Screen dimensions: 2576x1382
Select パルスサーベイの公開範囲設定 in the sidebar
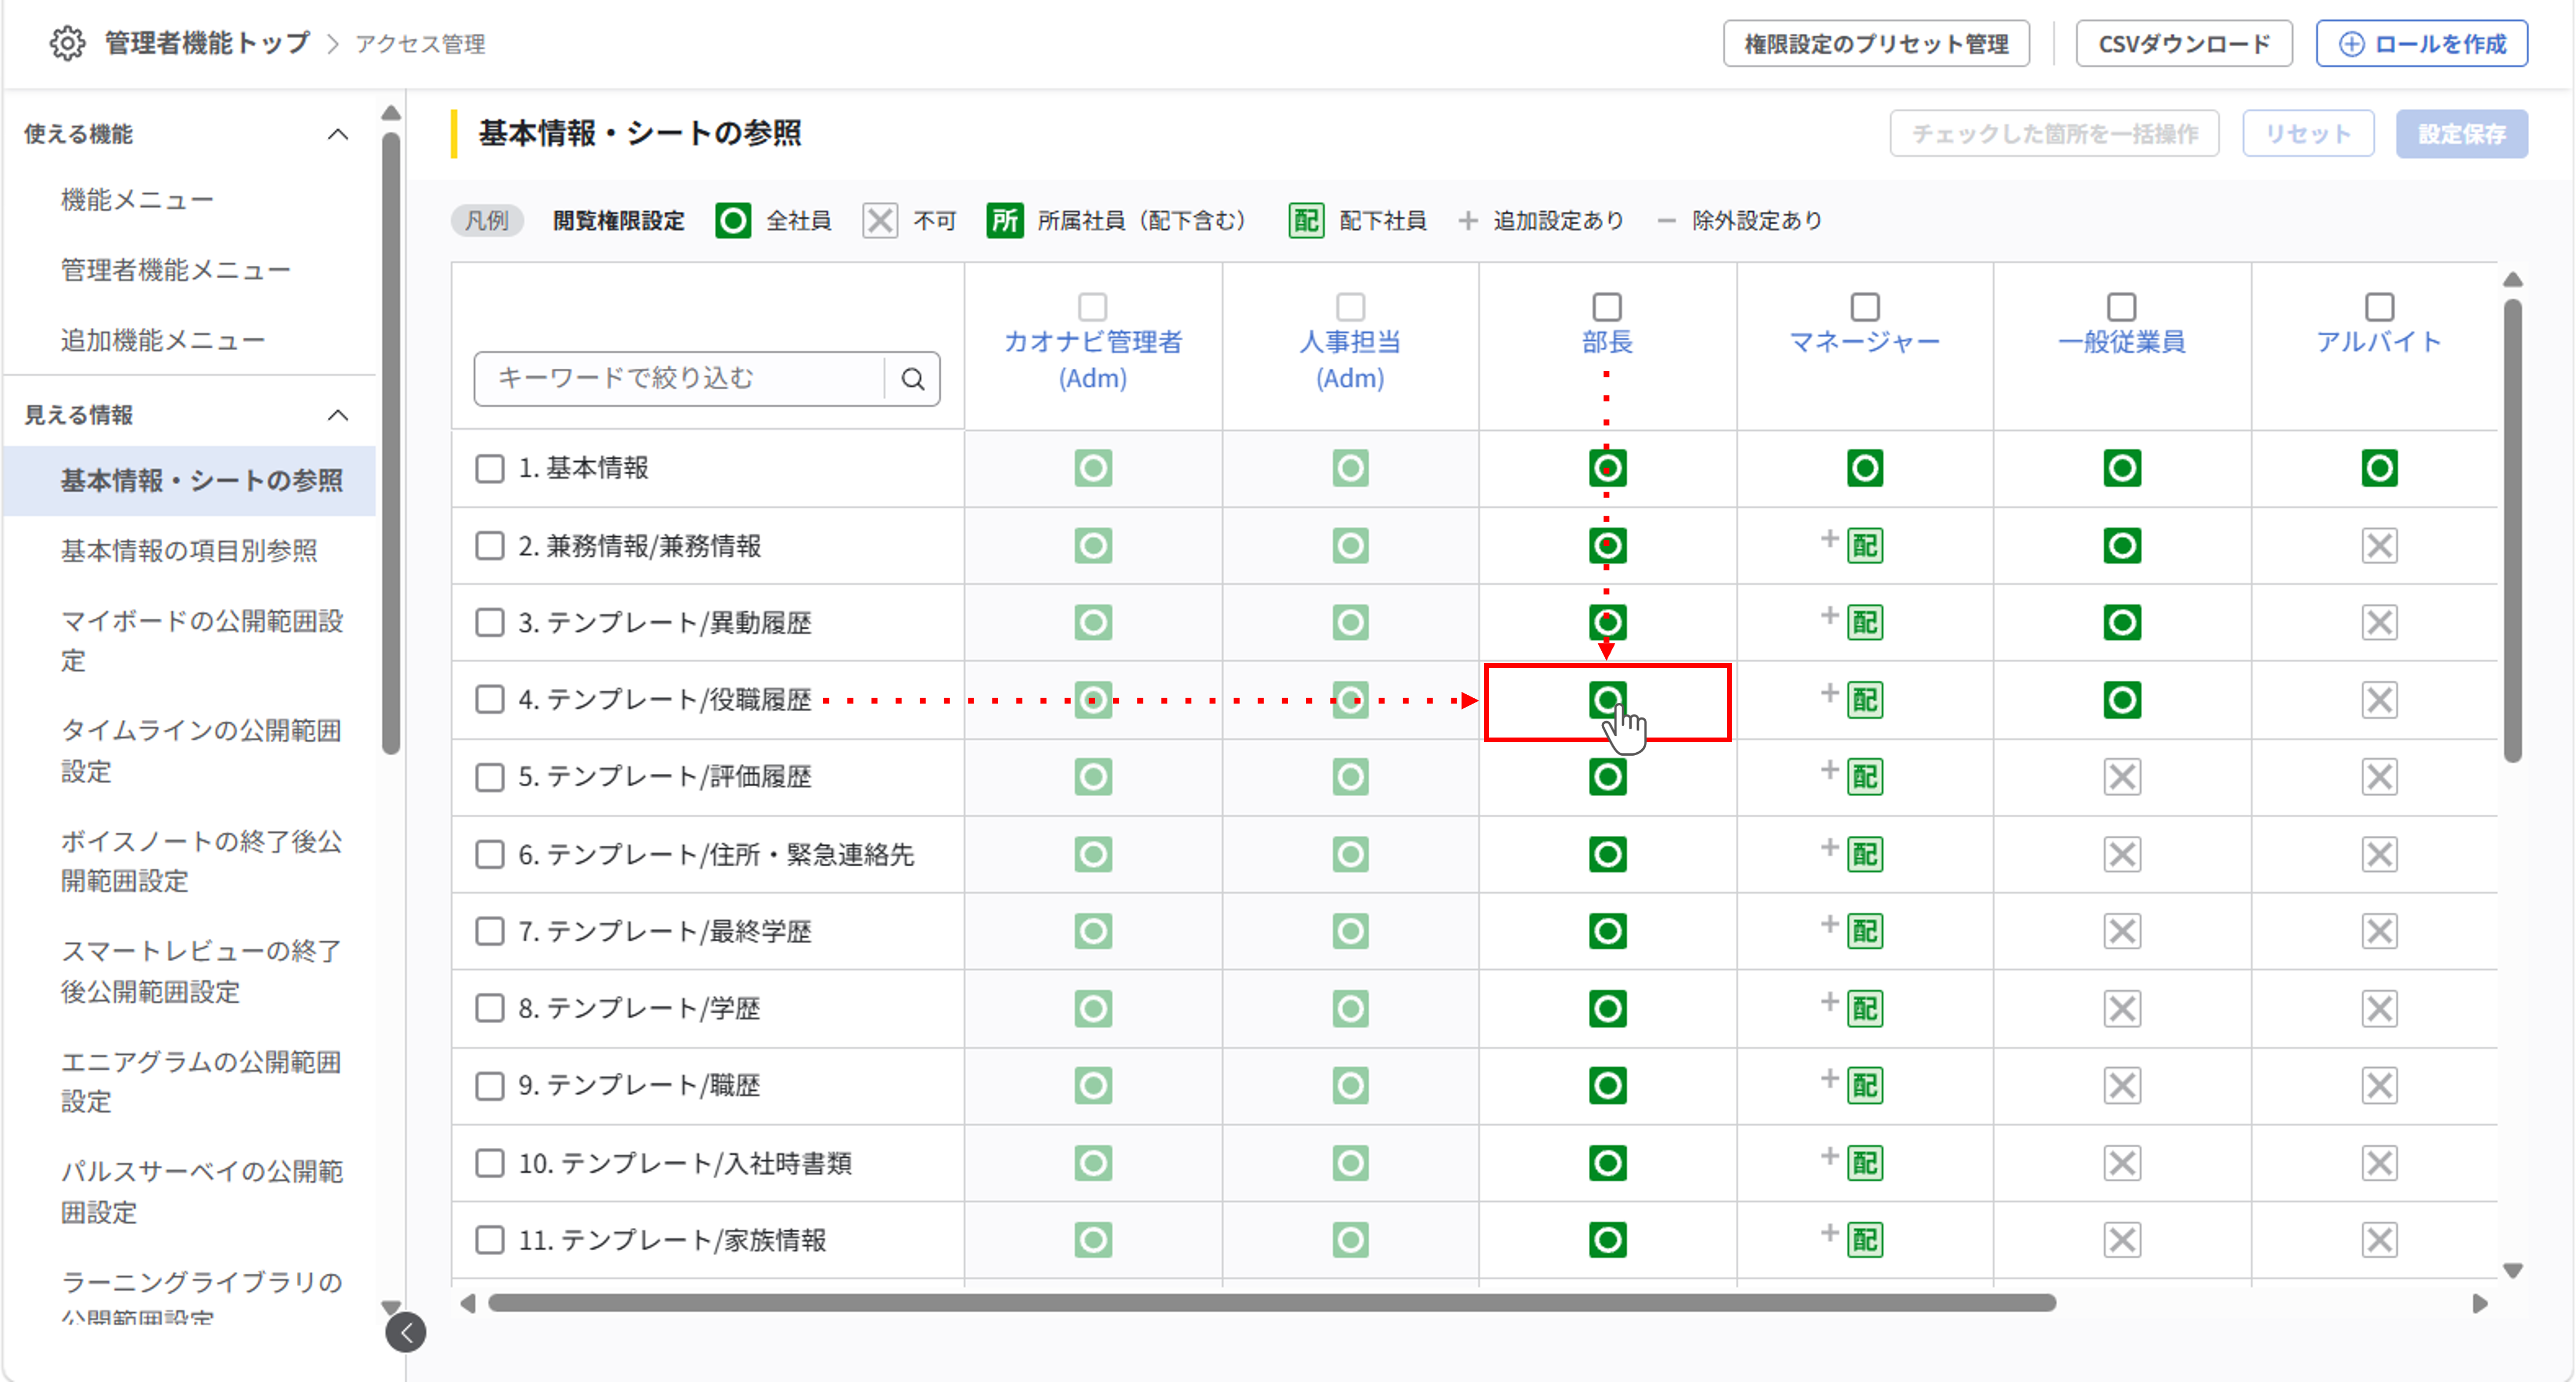point(201,1192)
